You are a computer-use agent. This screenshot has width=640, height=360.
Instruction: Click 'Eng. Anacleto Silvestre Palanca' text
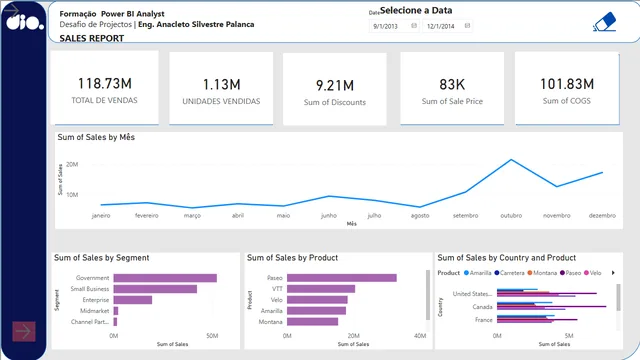tap(196, 24)
